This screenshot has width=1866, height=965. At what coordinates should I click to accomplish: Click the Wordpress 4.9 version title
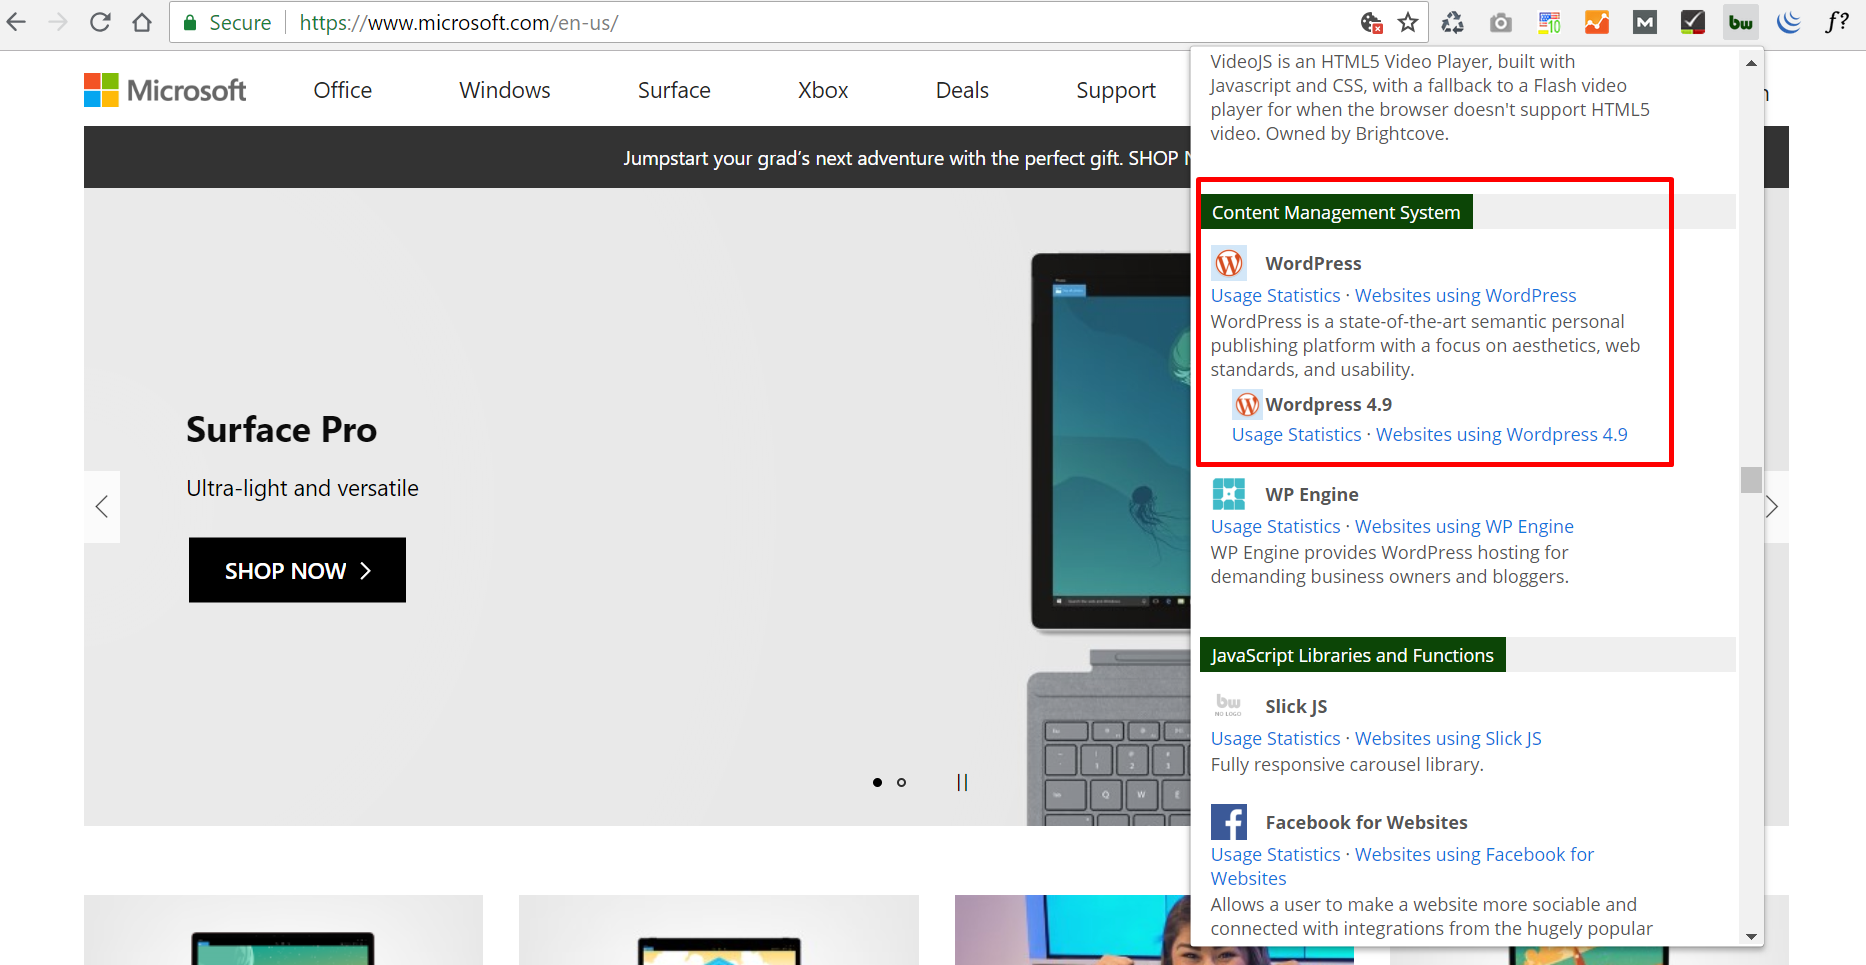tap(1328, 404)
